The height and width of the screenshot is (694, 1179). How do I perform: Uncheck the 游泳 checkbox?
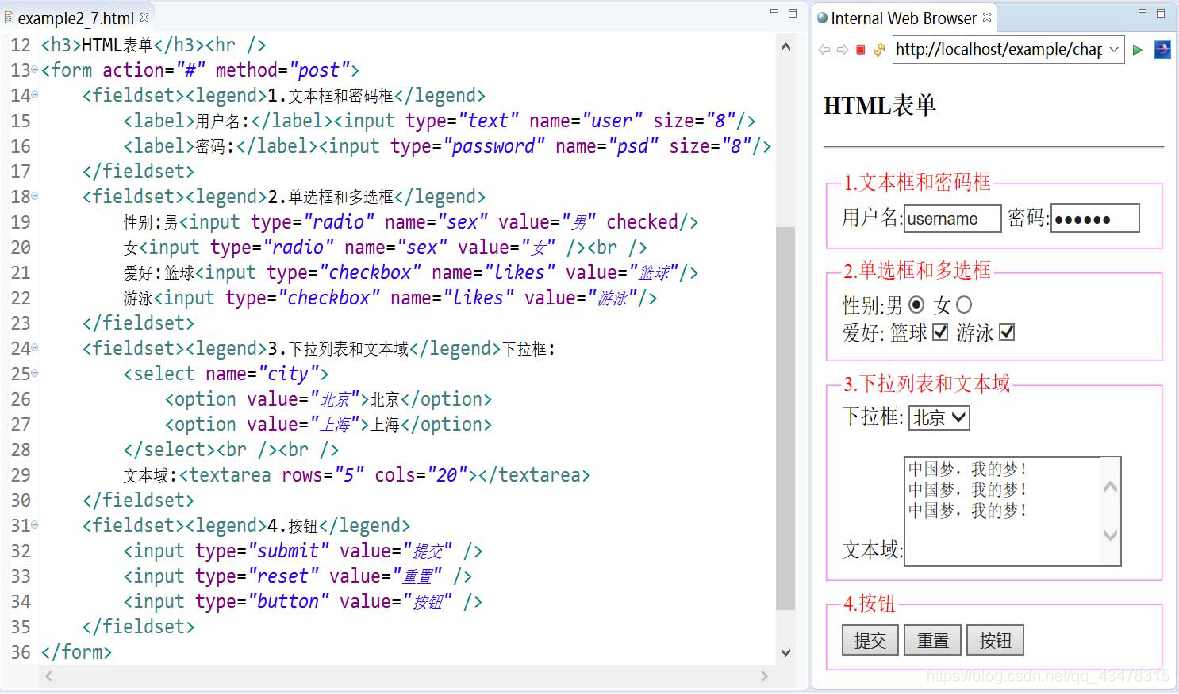click(1007, 332)
